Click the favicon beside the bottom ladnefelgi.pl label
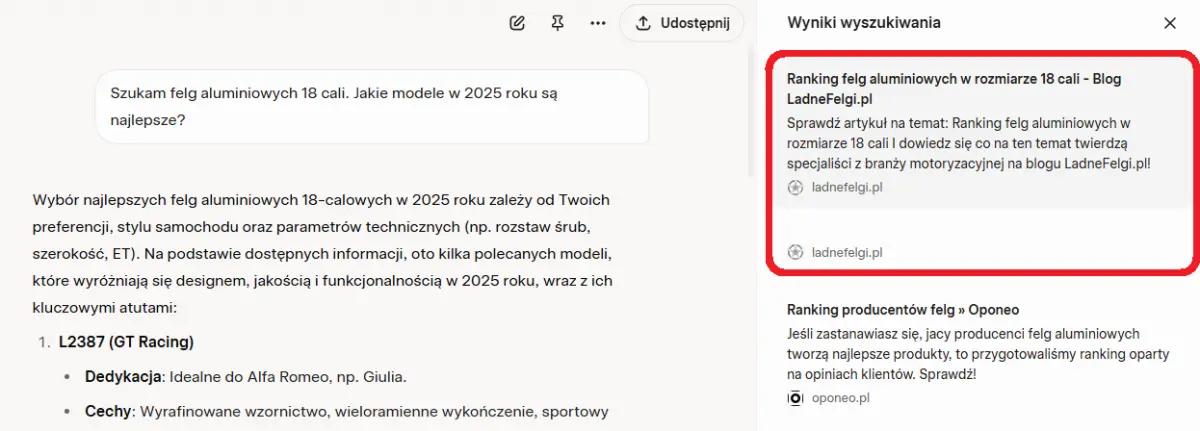The height and width of the screenshot is (431, 1200). tap(796, 252)
